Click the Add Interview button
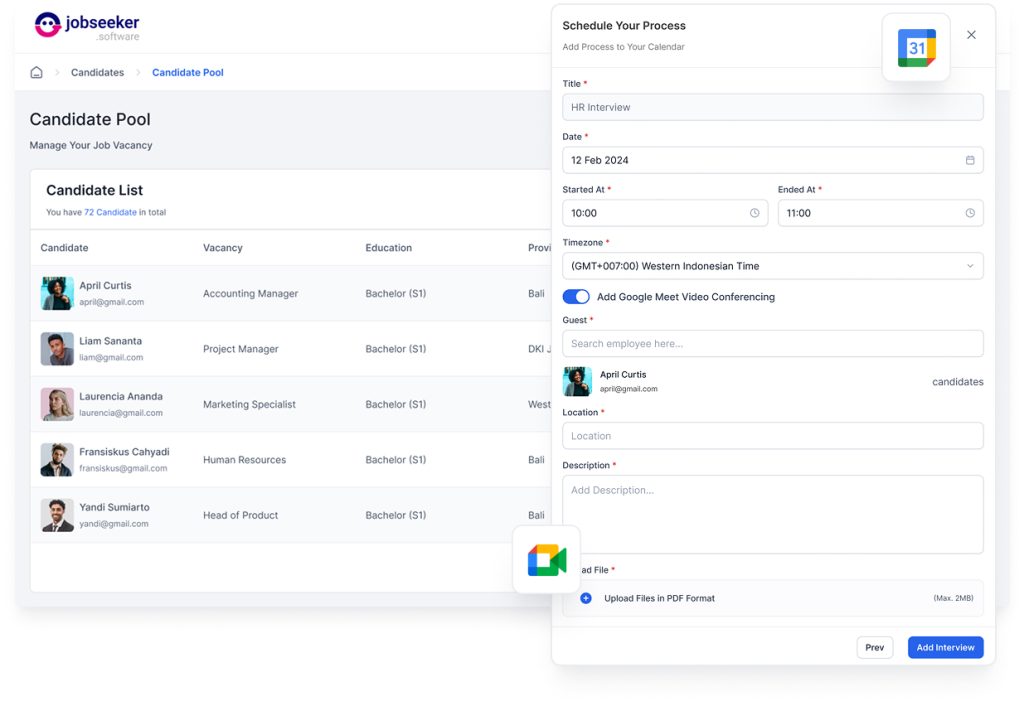Viewport: 1024px width, 706px height. [945, 647]
